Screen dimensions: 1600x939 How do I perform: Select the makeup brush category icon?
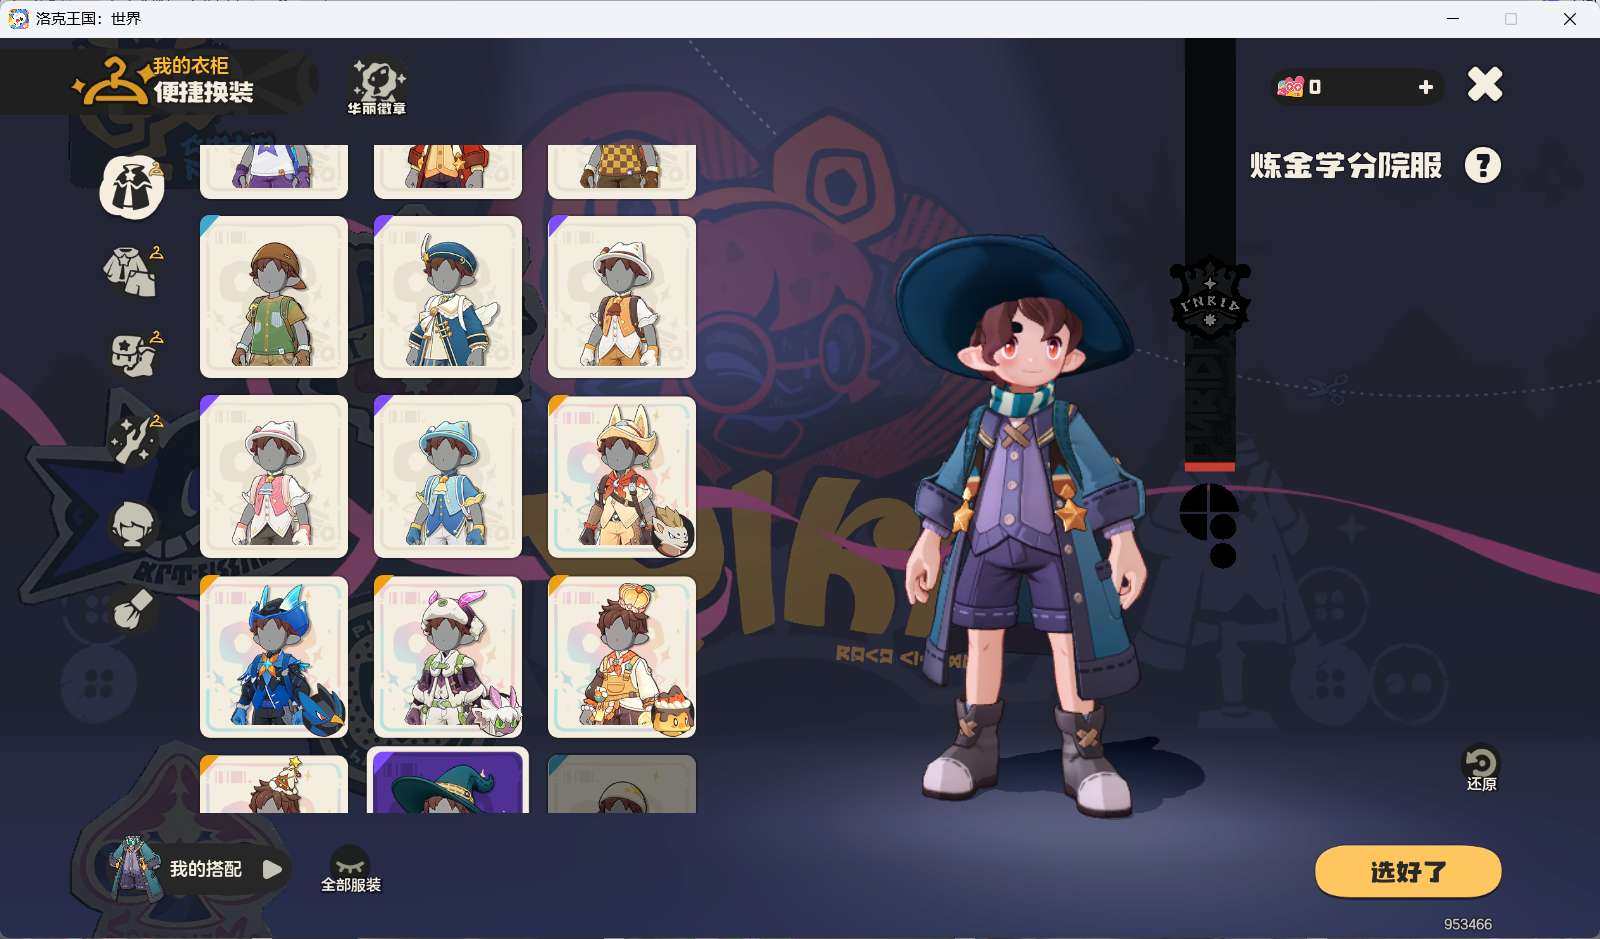click(132, 608)
